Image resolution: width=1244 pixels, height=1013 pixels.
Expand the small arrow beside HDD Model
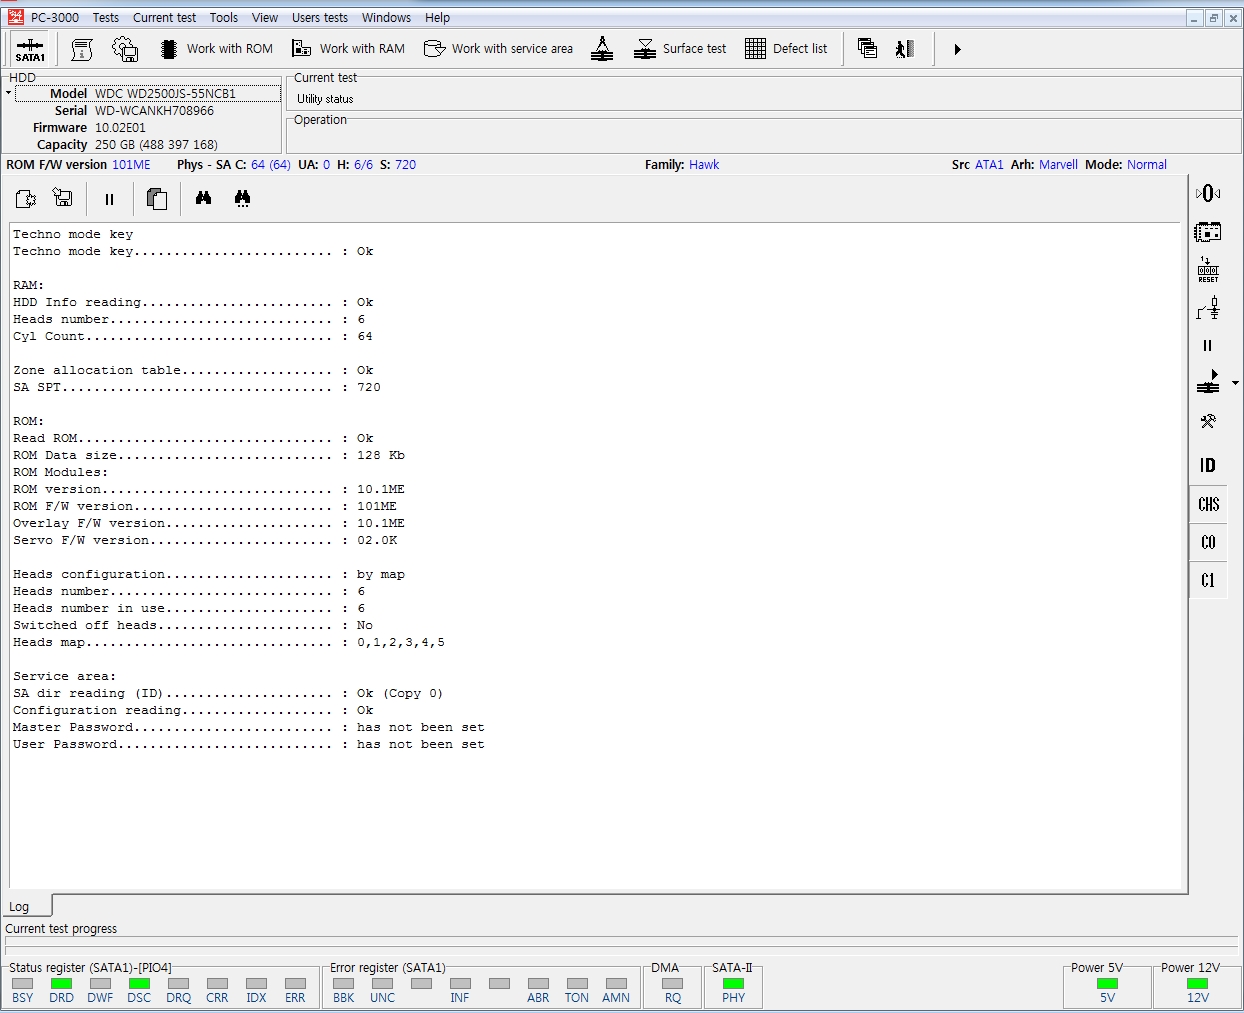point(8,93)
